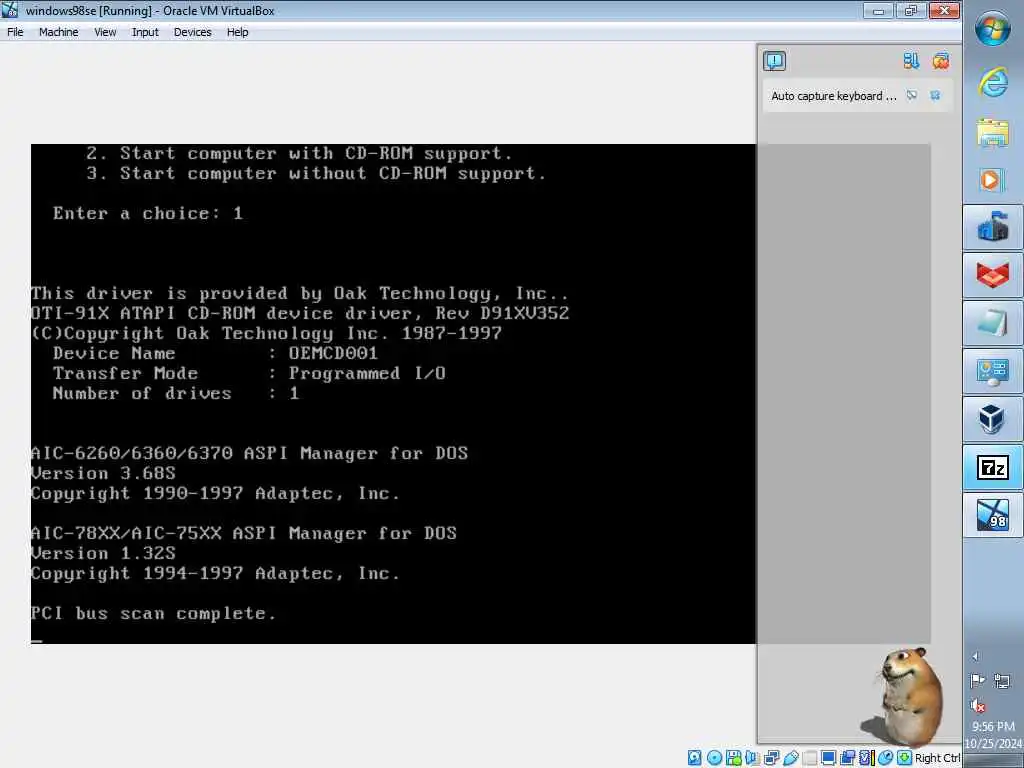Switch to VirtualBox Manager cube taskbar icon
The image size is (1024, 768).
tap(993, 419)
